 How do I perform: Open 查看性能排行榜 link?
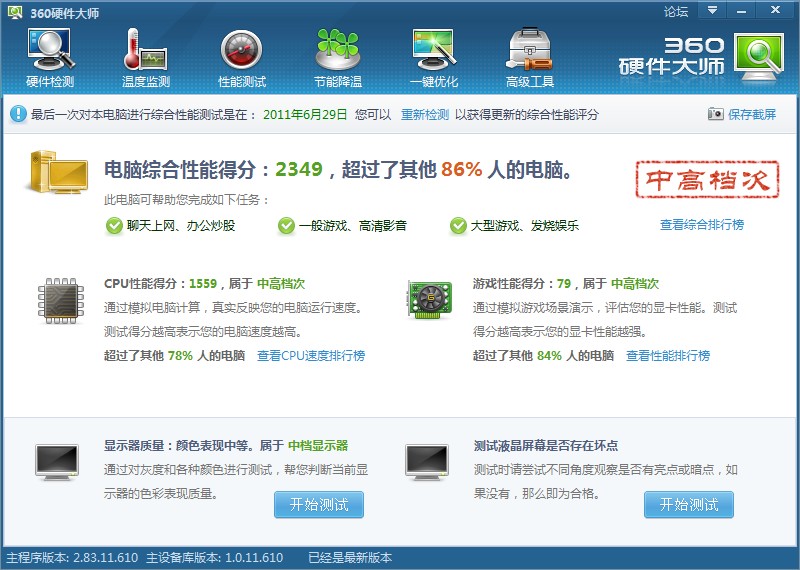(x=668, y=356)
